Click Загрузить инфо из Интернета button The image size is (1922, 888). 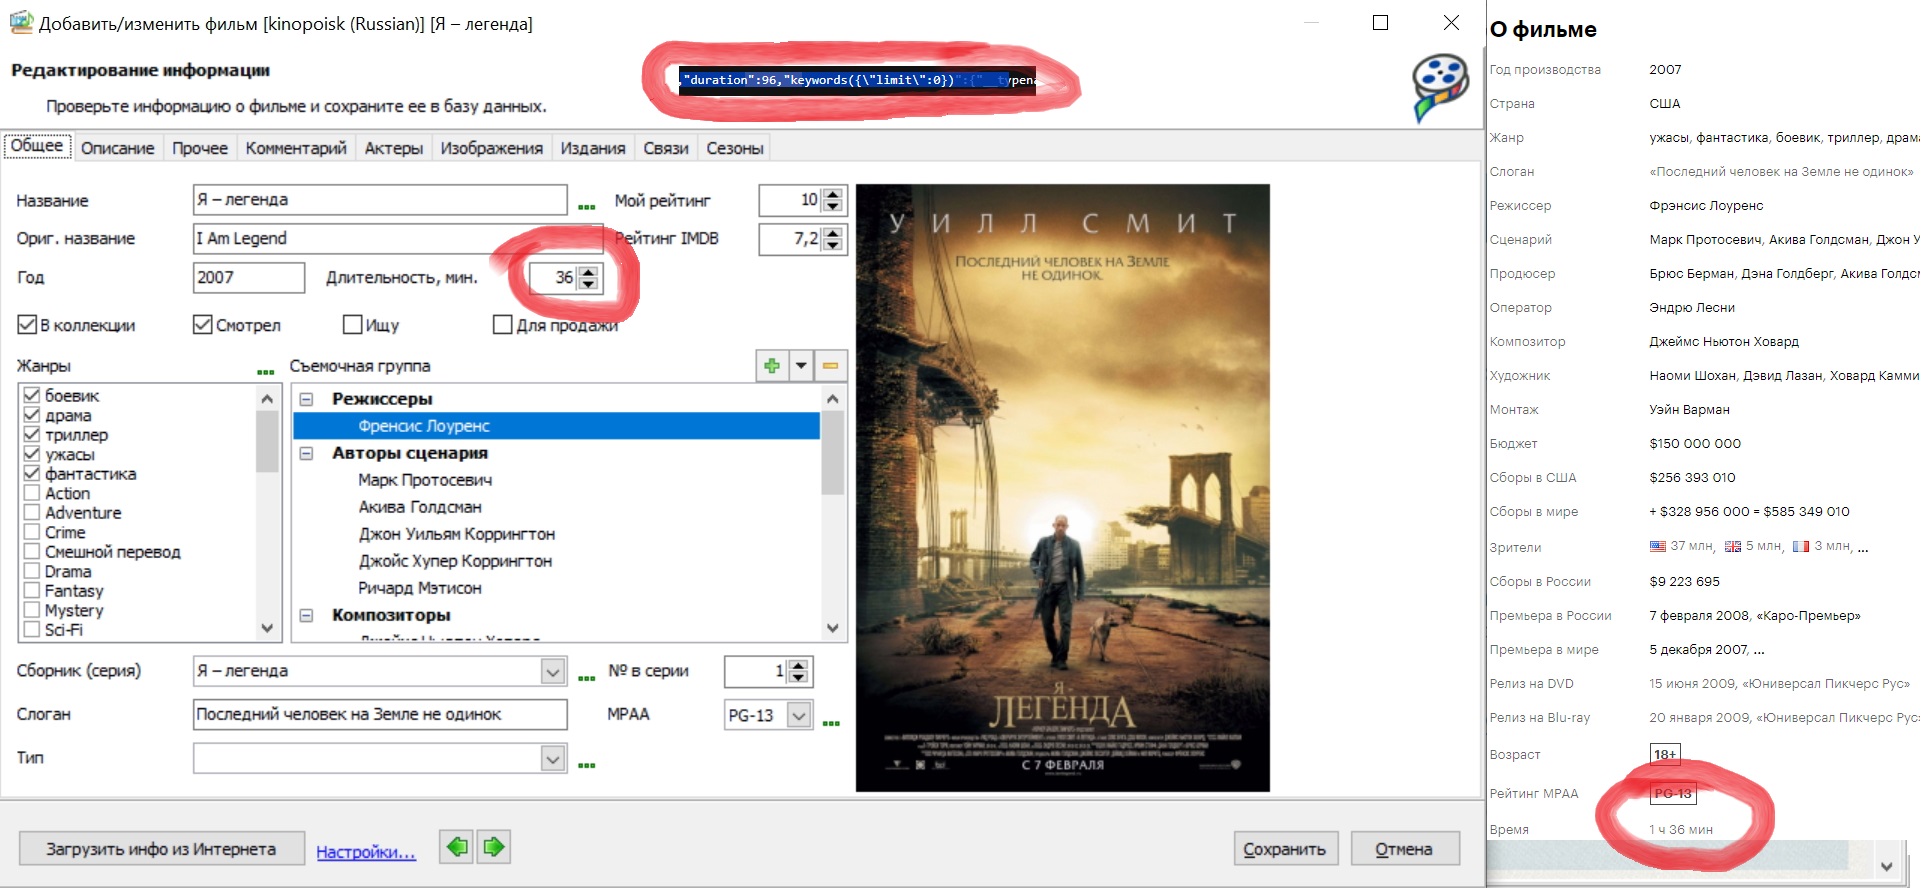pyautogui.click(x=161, y=849)
